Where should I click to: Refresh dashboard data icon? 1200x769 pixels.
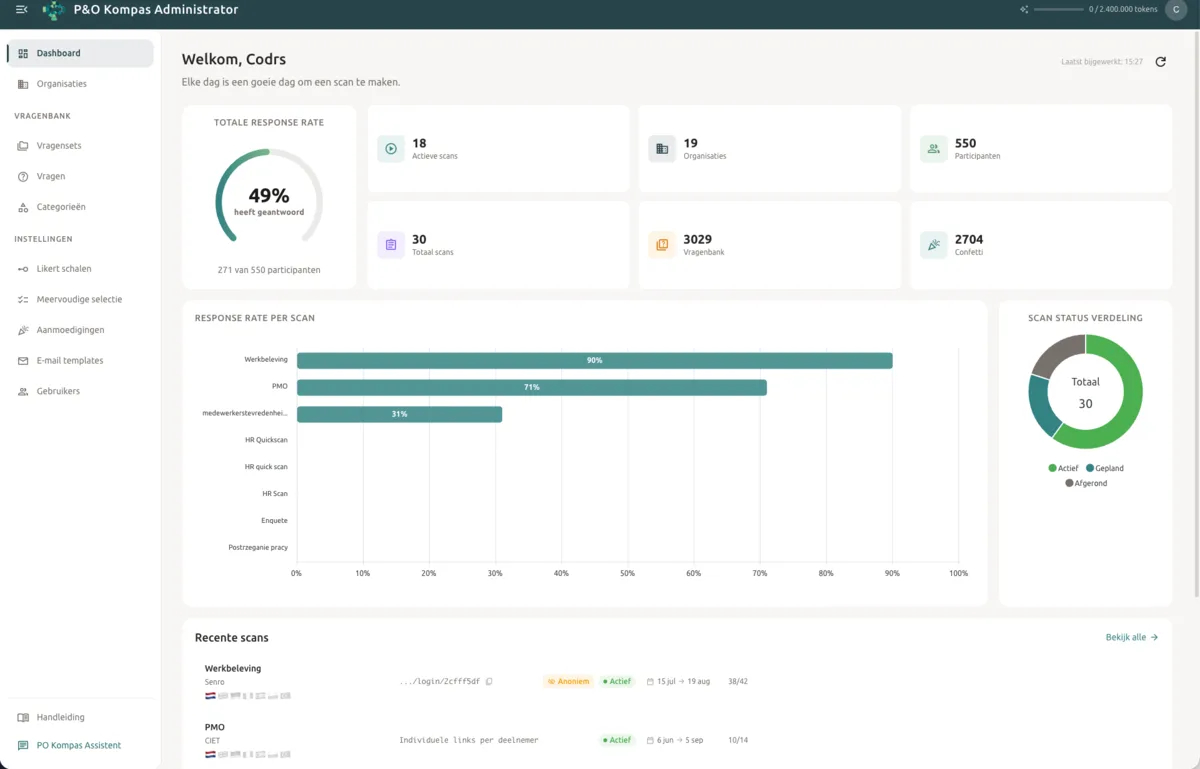click(1160, 62)
